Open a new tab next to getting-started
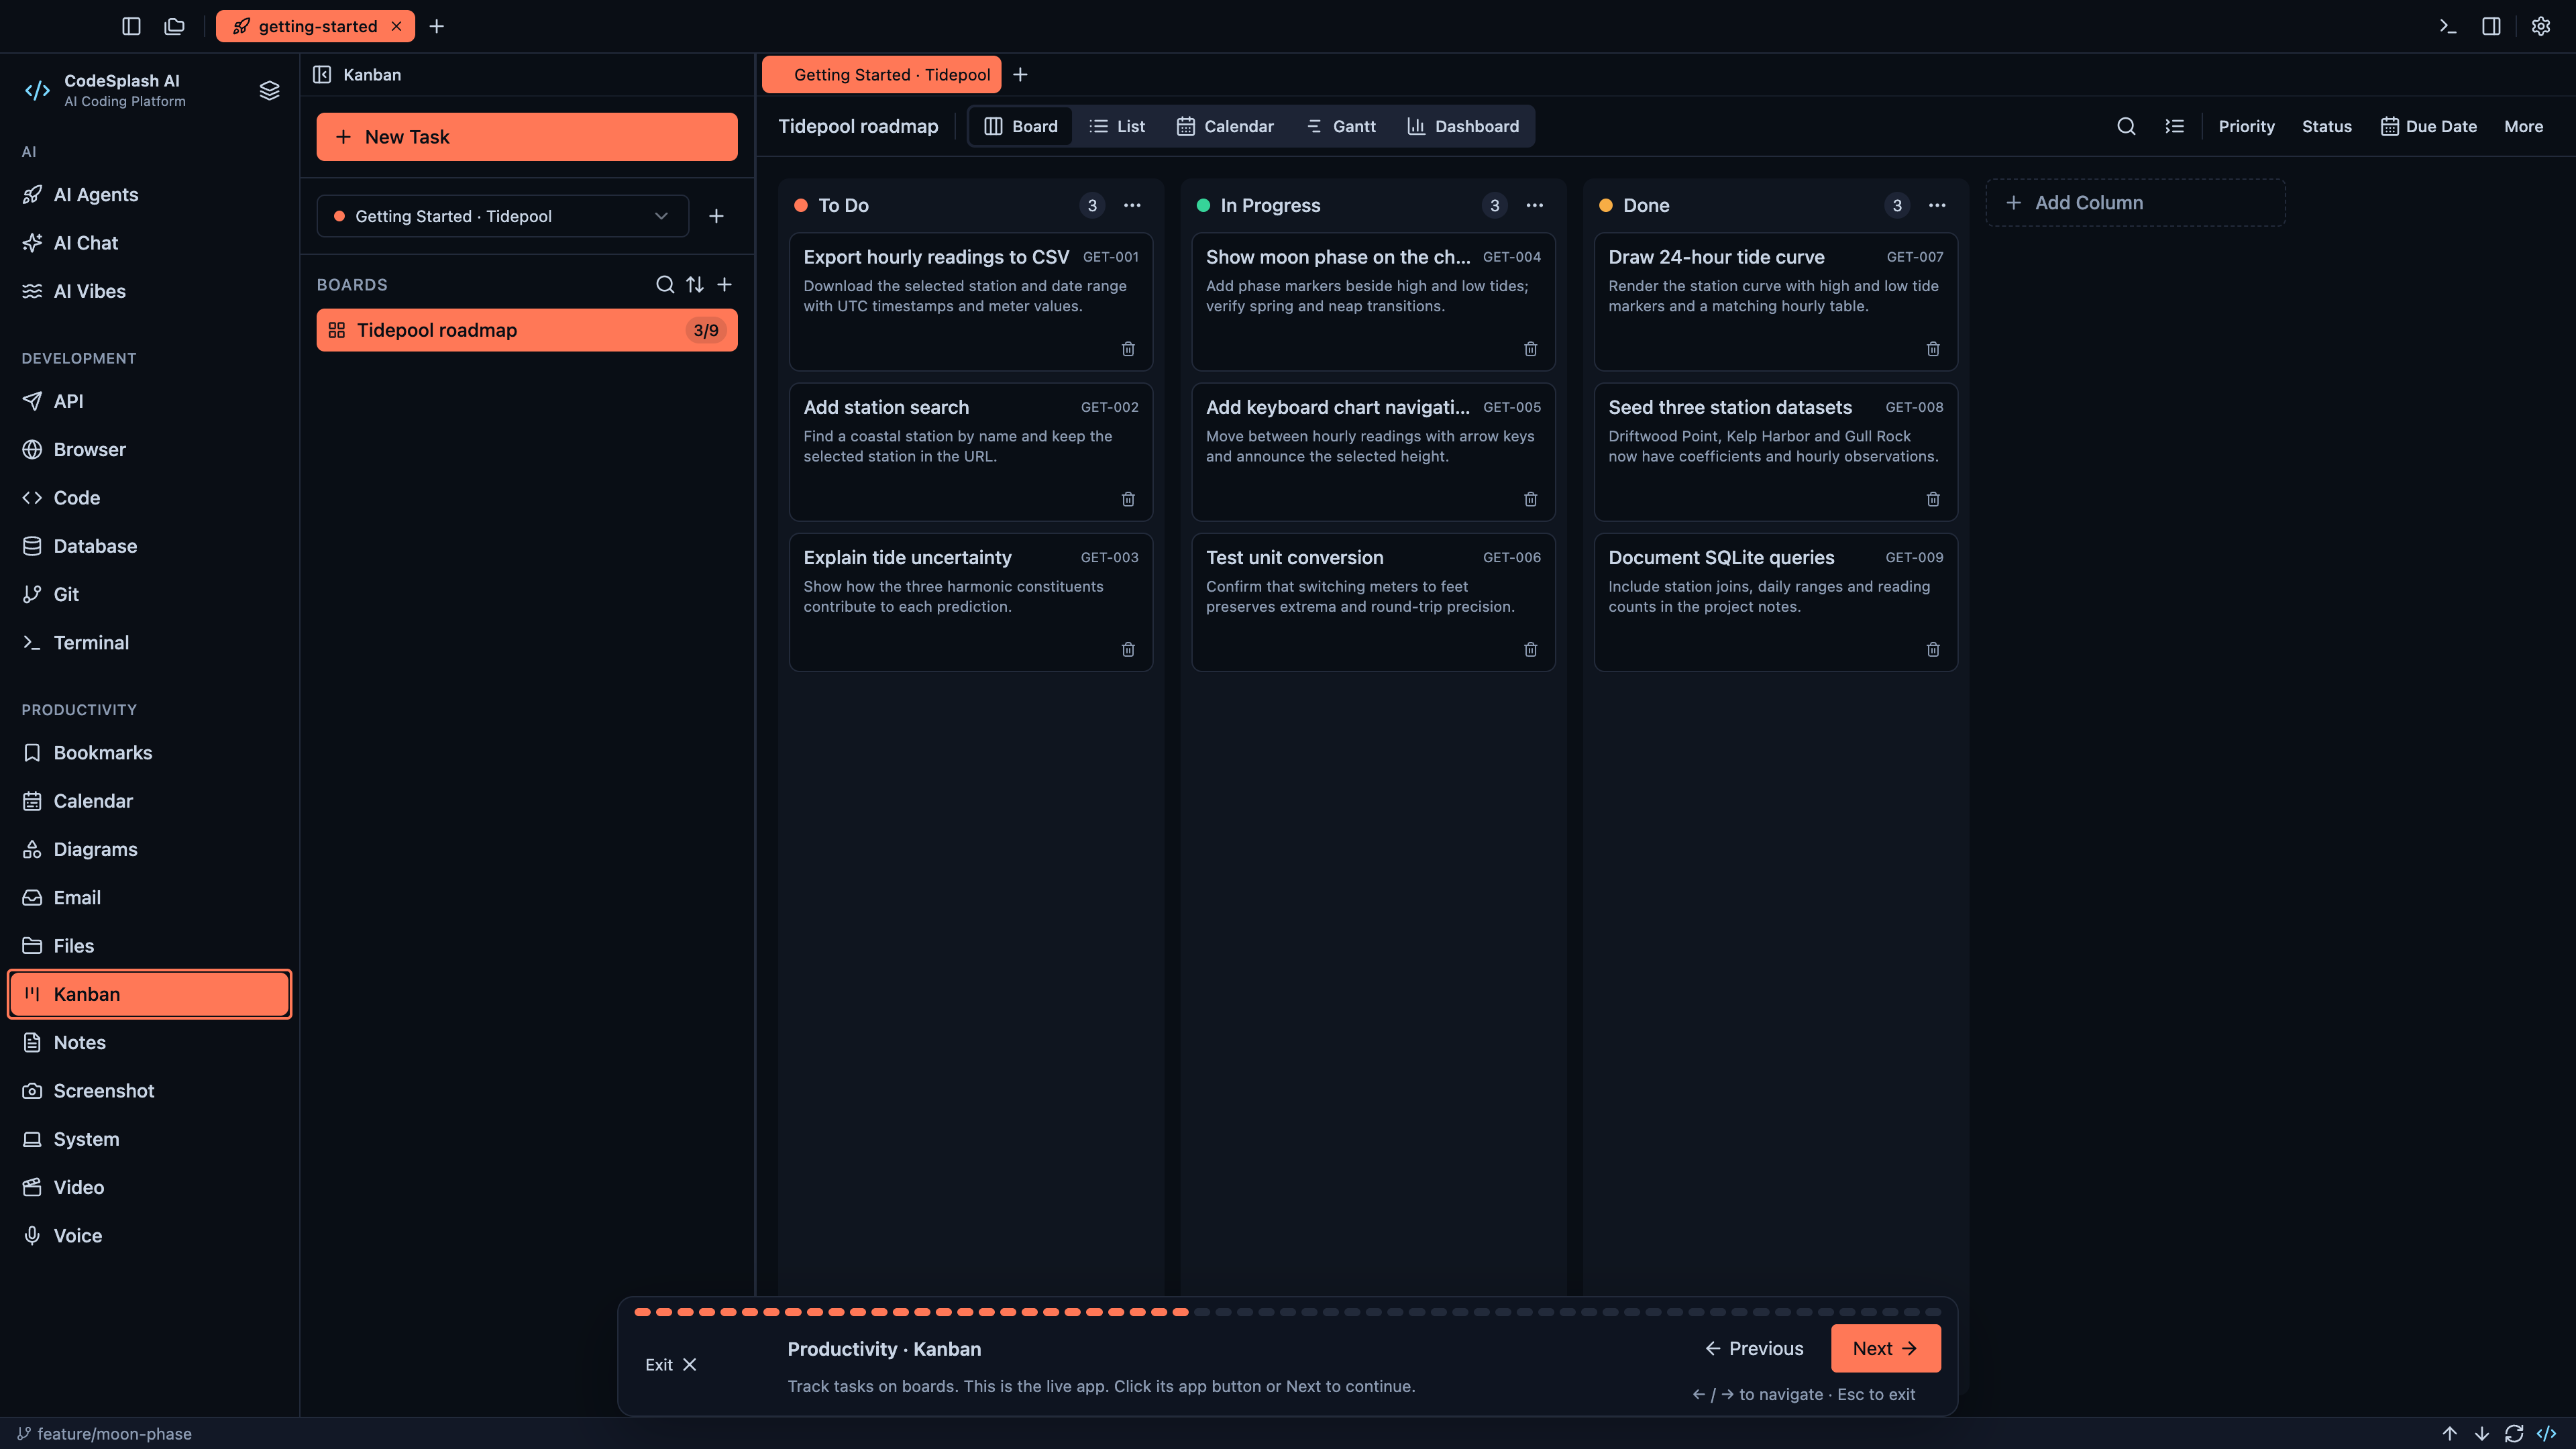Image resolution: width=2576 pixels, height=1449 pixels. coord(436,26)
